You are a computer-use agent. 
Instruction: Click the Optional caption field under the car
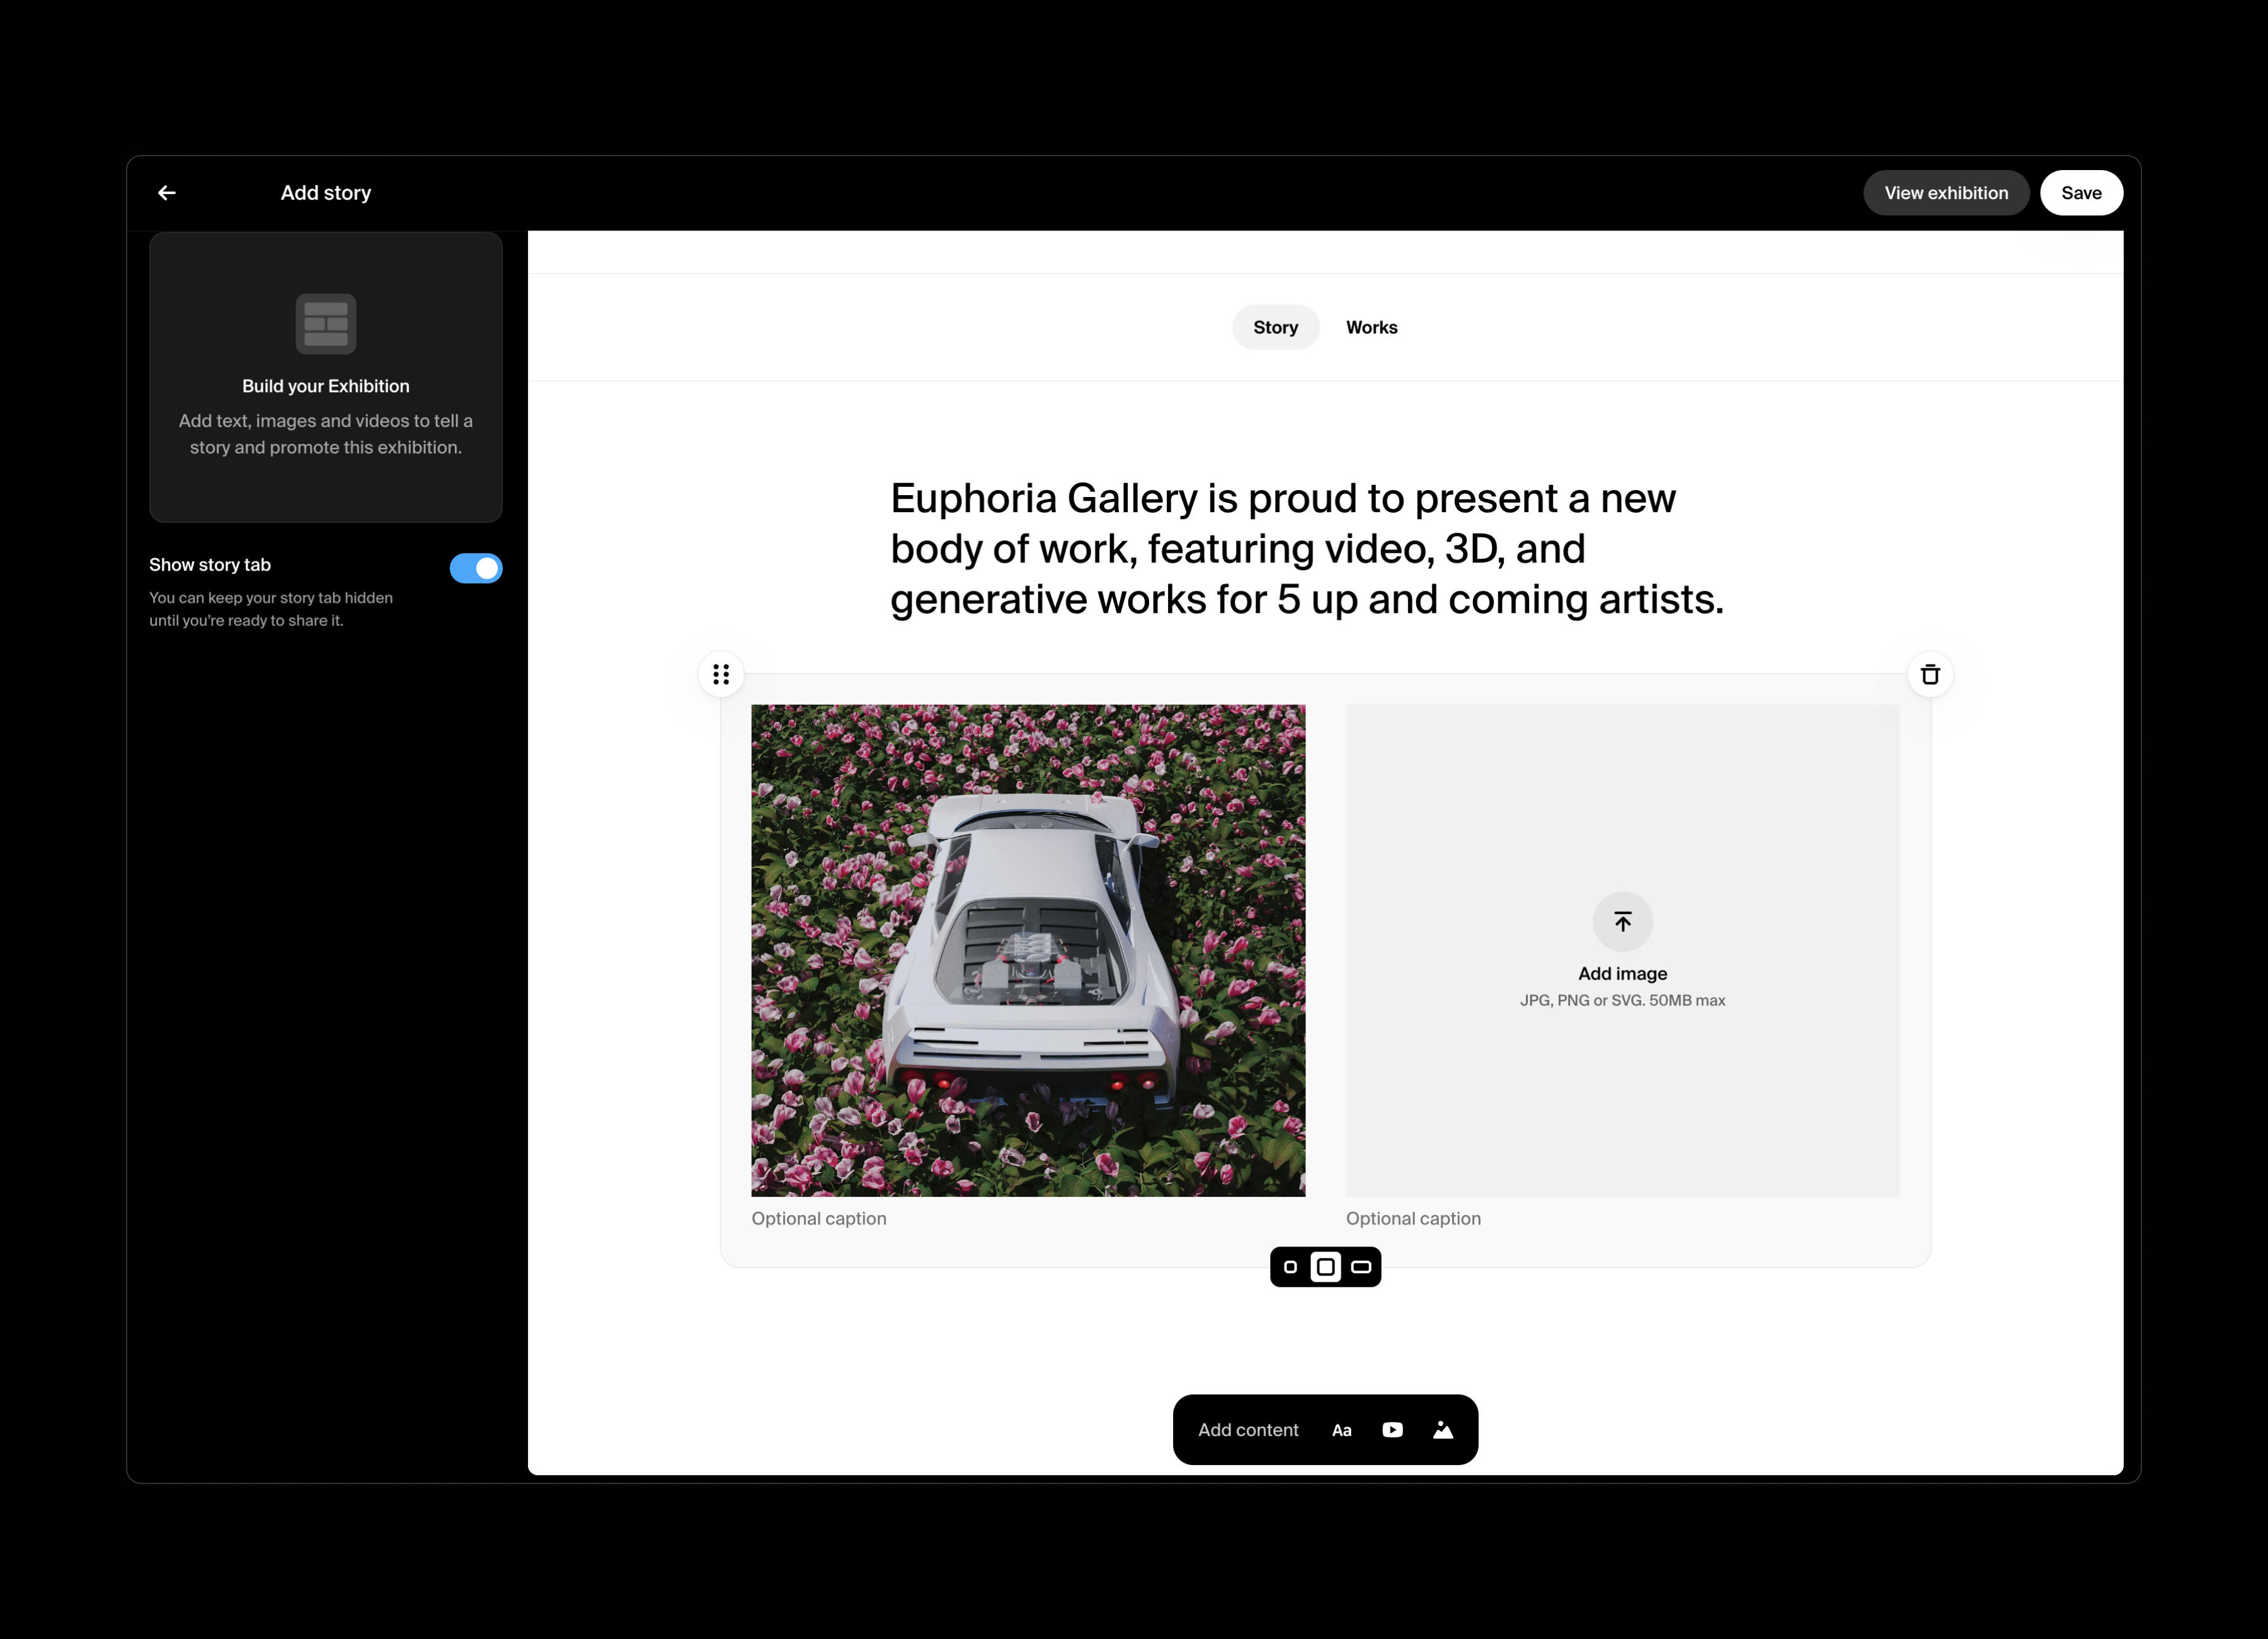coord(819,1218)
